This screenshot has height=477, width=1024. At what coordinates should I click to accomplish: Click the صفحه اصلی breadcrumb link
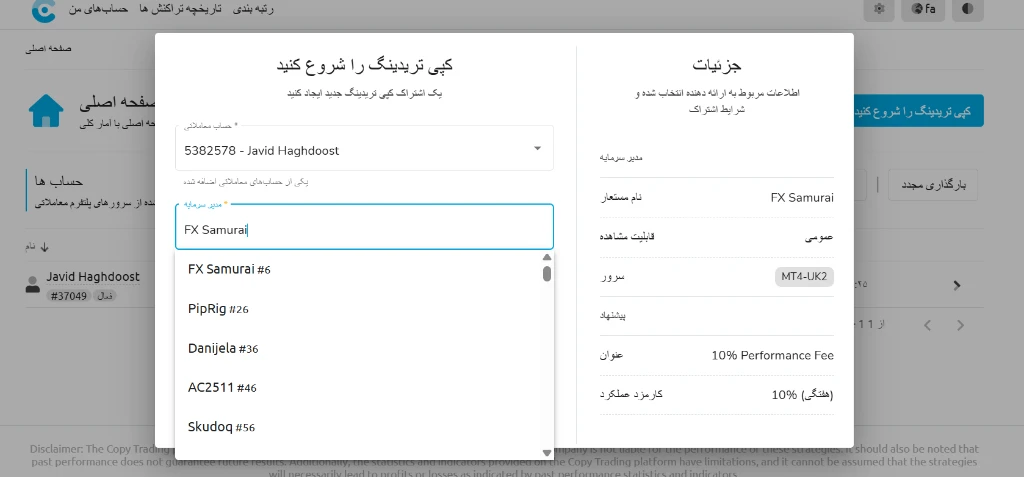click(49, 49)
